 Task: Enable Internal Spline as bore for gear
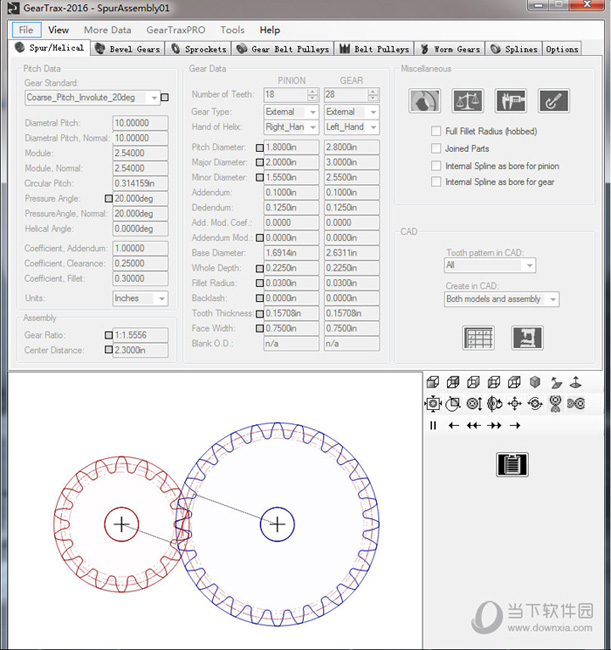[436, 182]
